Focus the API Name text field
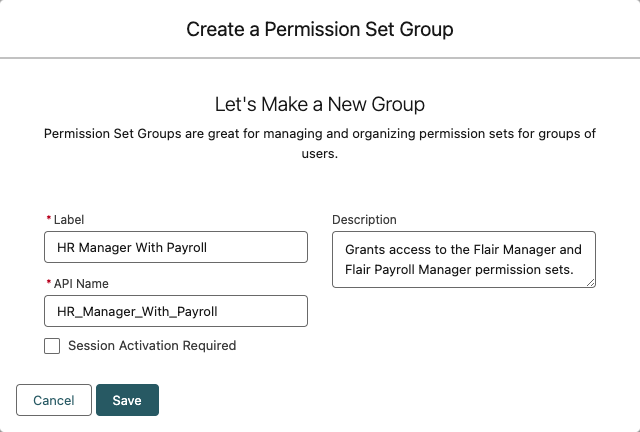640x432 pixels. pos(176,311)
